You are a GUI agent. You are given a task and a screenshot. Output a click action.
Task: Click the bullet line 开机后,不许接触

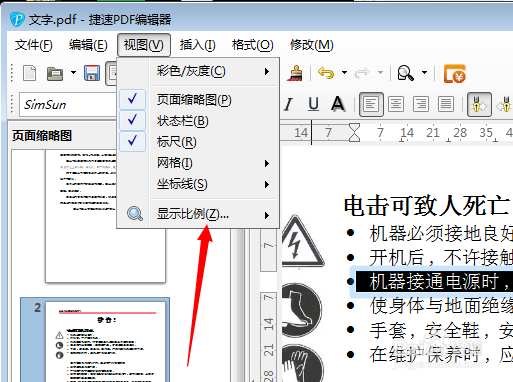(x=441, y=258)
